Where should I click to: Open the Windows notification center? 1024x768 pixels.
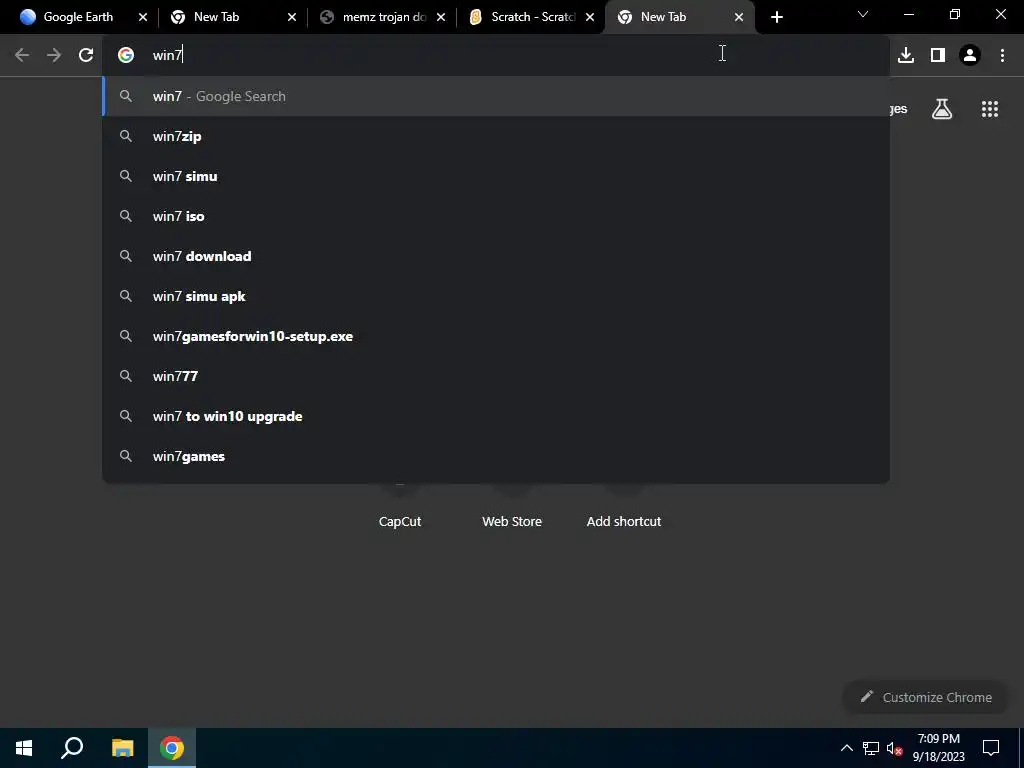click(991, 748)
